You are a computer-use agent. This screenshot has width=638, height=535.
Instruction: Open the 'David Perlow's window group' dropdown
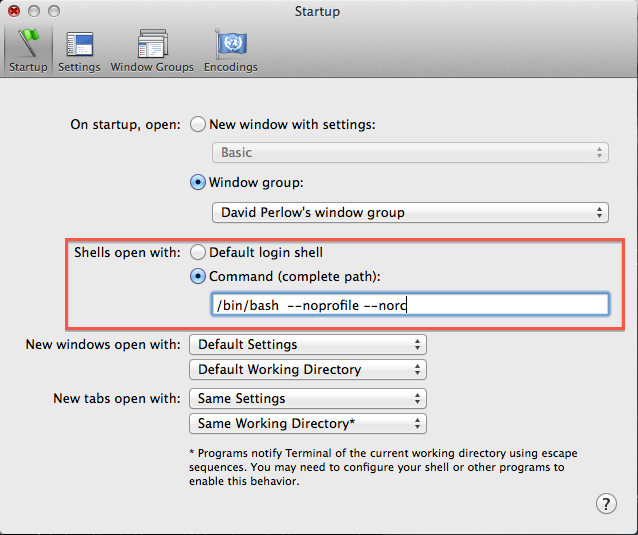click(410, 212)
